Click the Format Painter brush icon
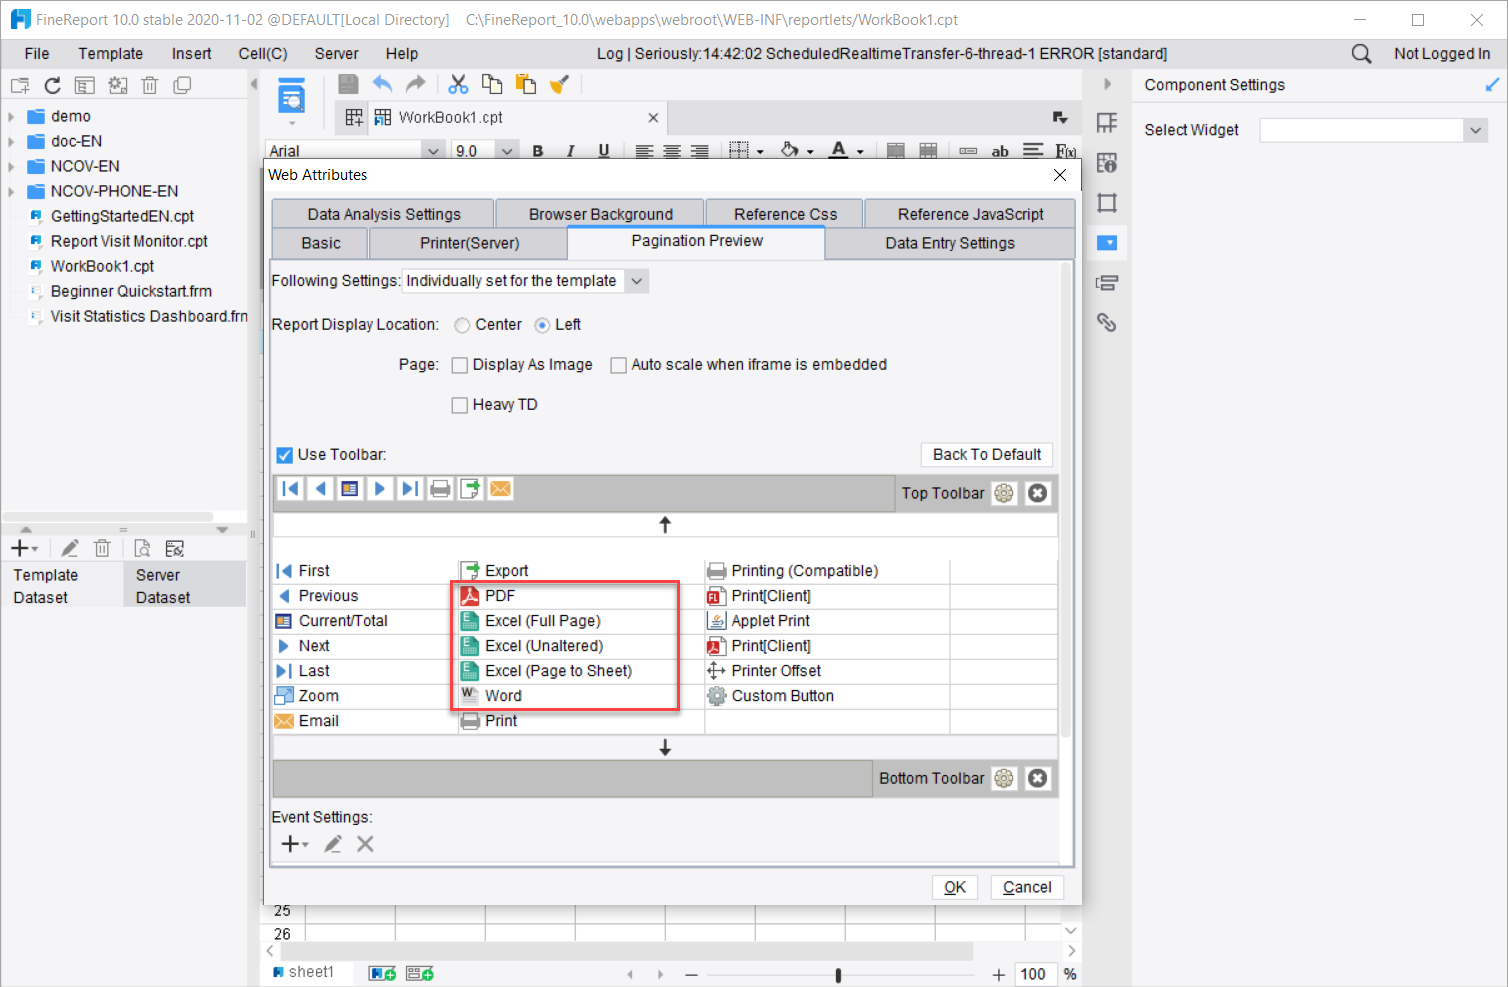The width and height of the screenshot is (1508, 987). pos(559,84)
